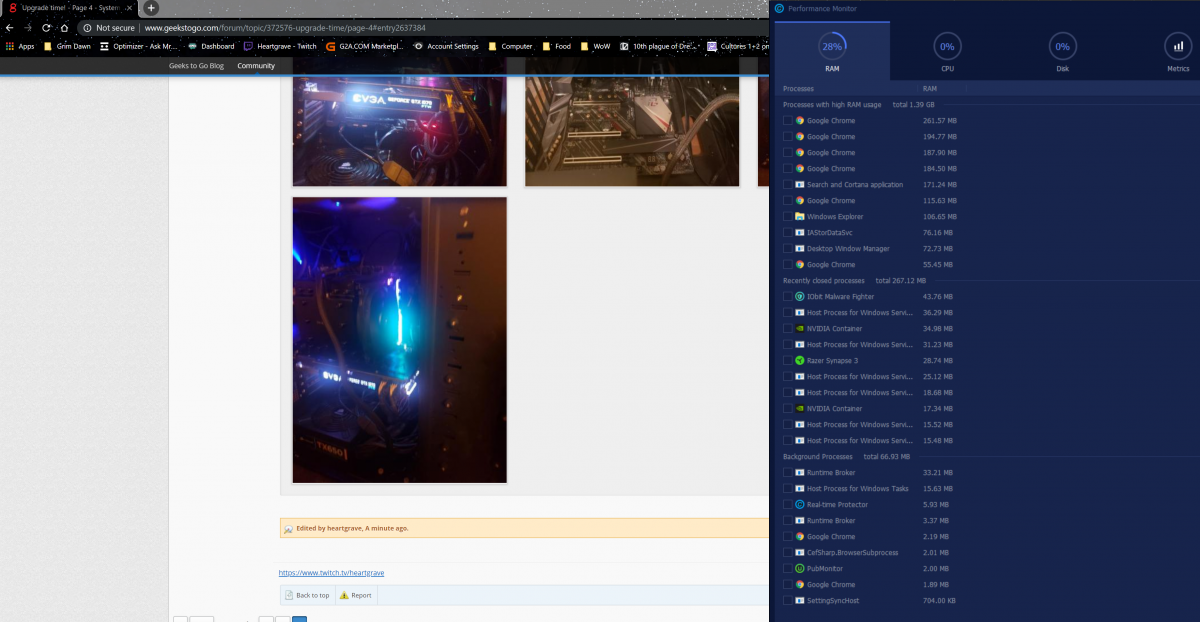Click the IObit Malware Fighter process icon
This screenshot has height=622, width=1200.
tap(800, 297)
